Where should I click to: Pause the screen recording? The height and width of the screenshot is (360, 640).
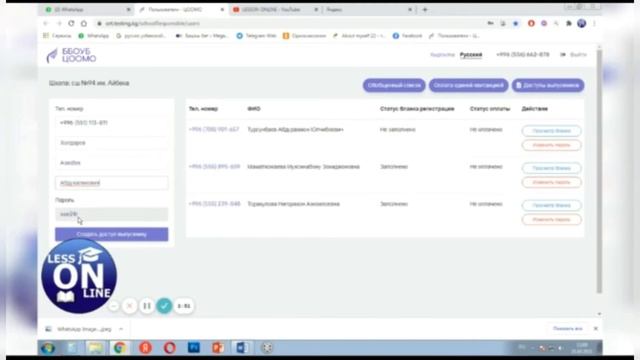click(x=147, y=306)
